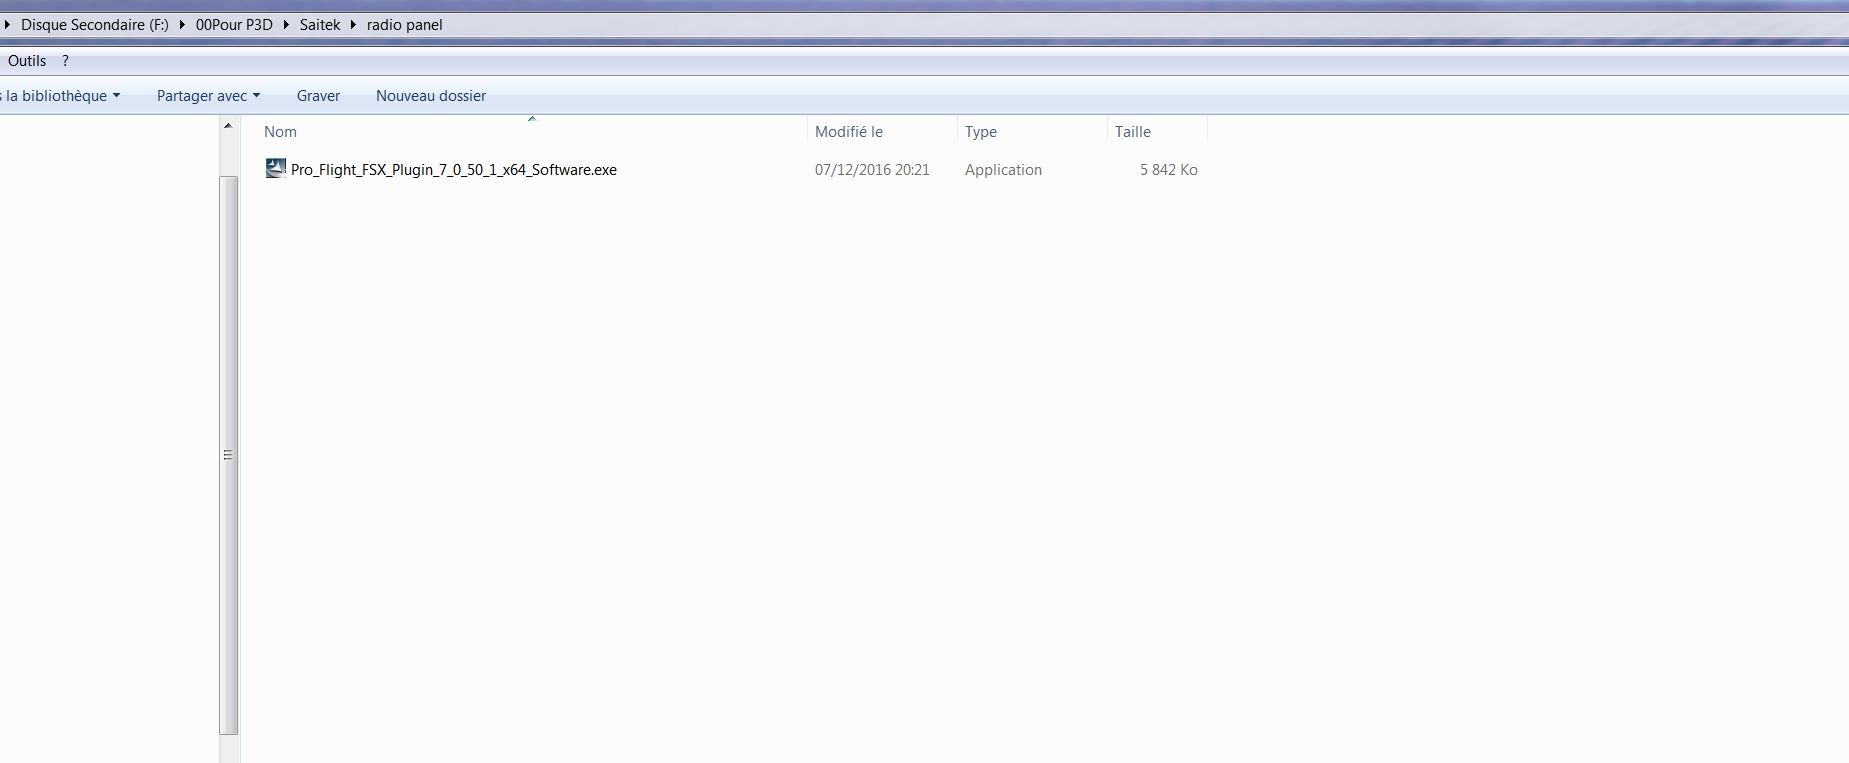Click the file size 5 842 Ko
The width and height of the screenshot is (1849, 763).
1168,170
